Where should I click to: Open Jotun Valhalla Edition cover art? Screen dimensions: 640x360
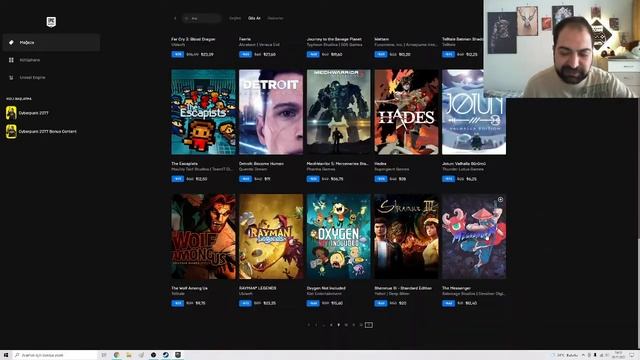(474, 112)
